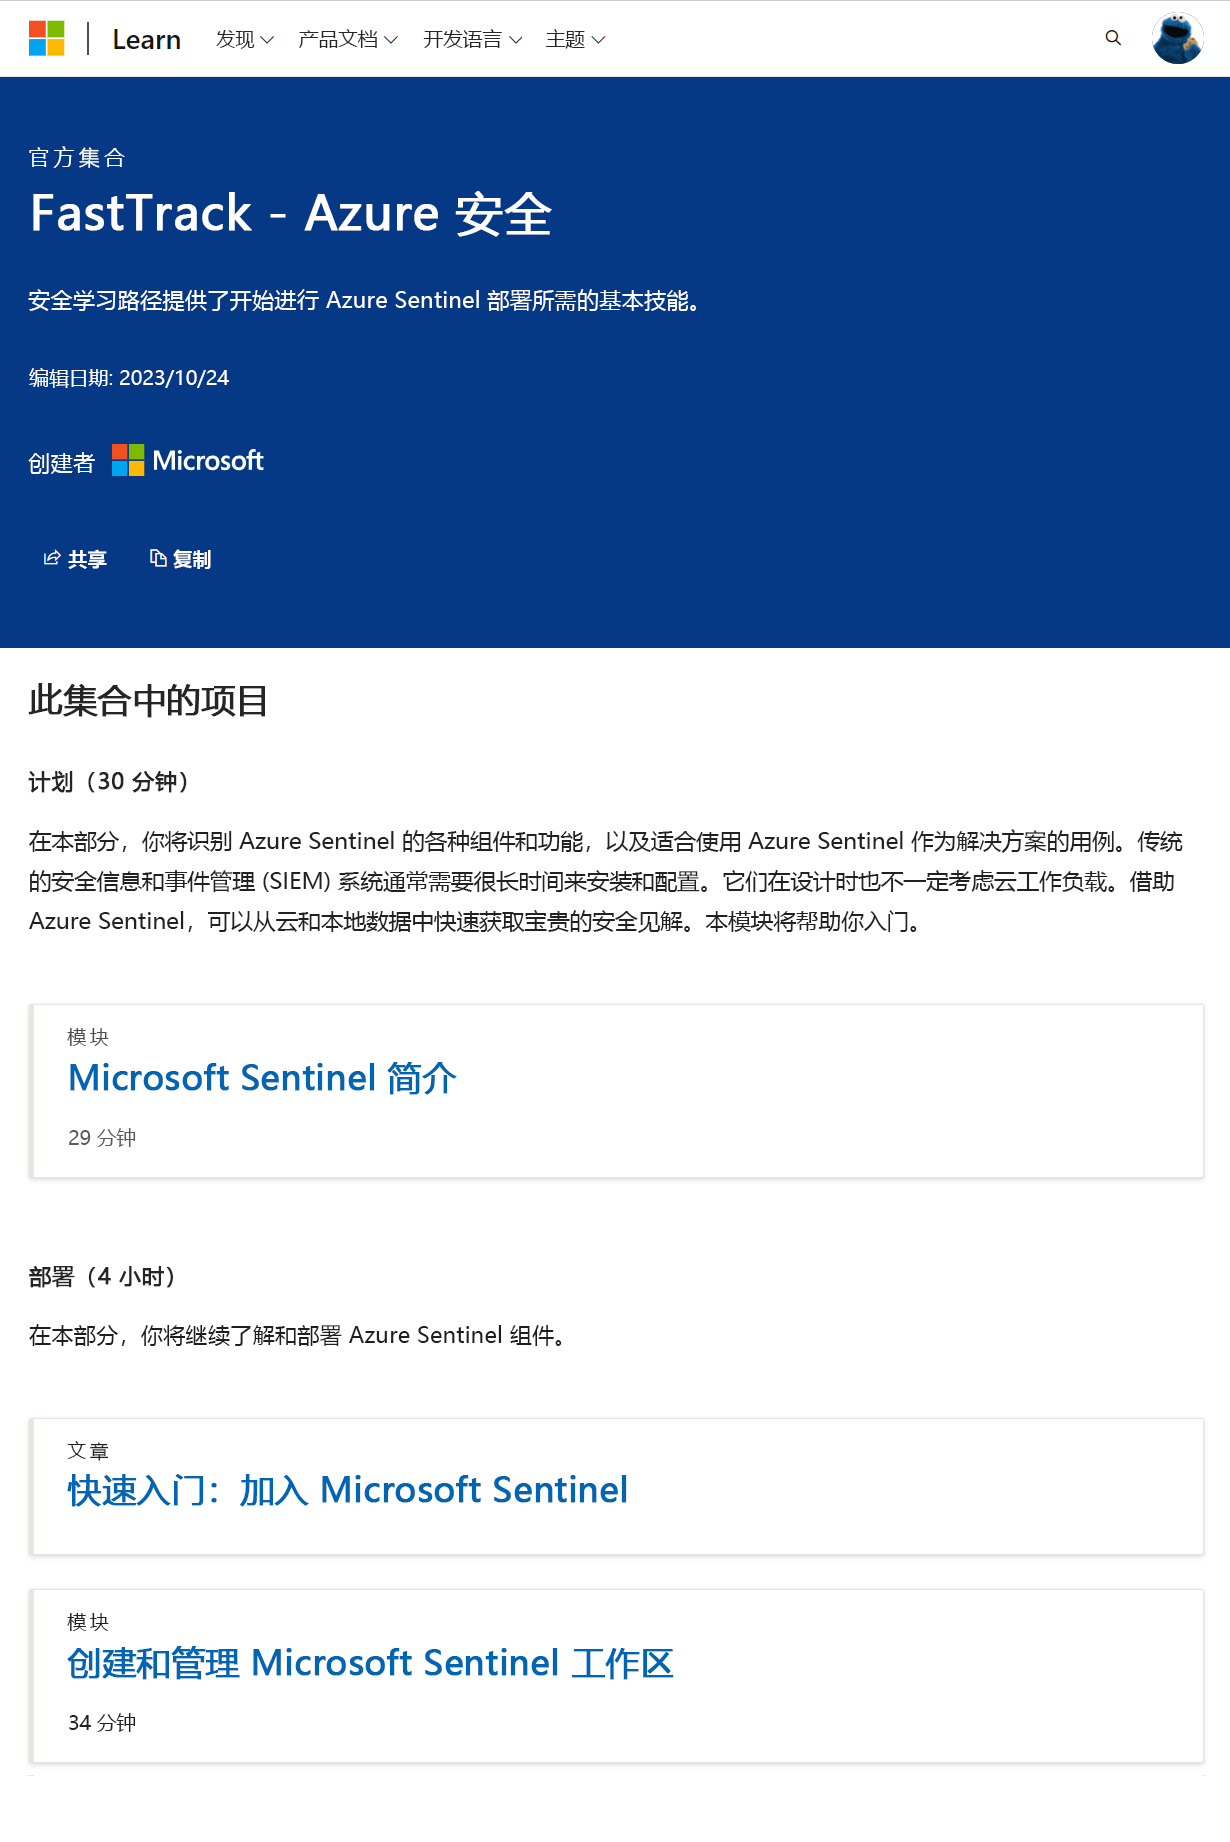Open the user profile avatar
Image resolution: width=1230 pixels, height=1842 pixels.
(1177, 39)
